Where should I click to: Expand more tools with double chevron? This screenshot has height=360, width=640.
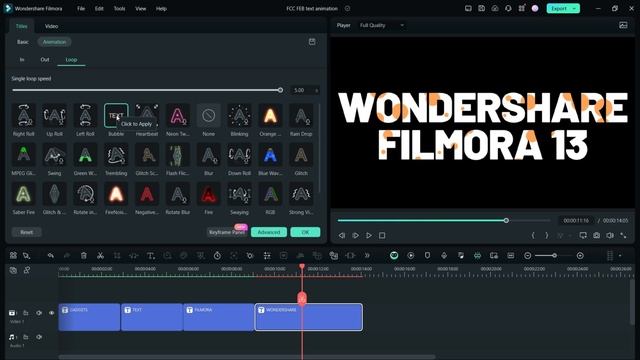pyautogui.click(x=367, y=256)
